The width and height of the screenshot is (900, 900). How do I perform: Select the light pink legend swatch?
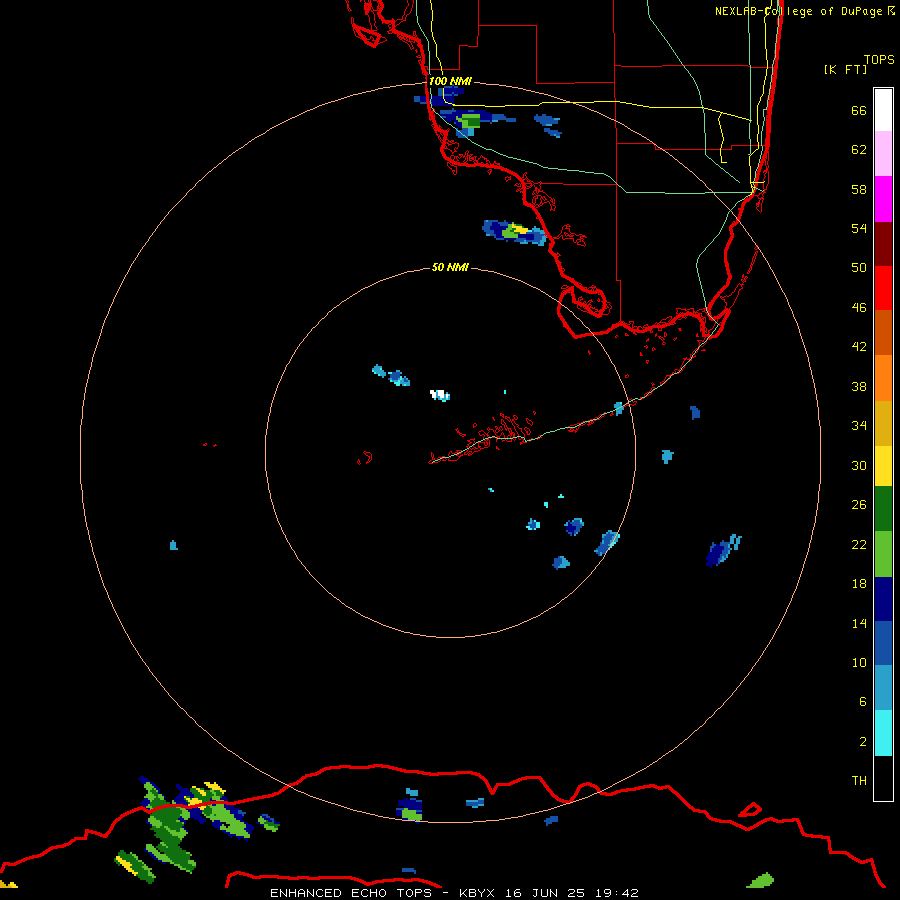[x=883, y=153]
